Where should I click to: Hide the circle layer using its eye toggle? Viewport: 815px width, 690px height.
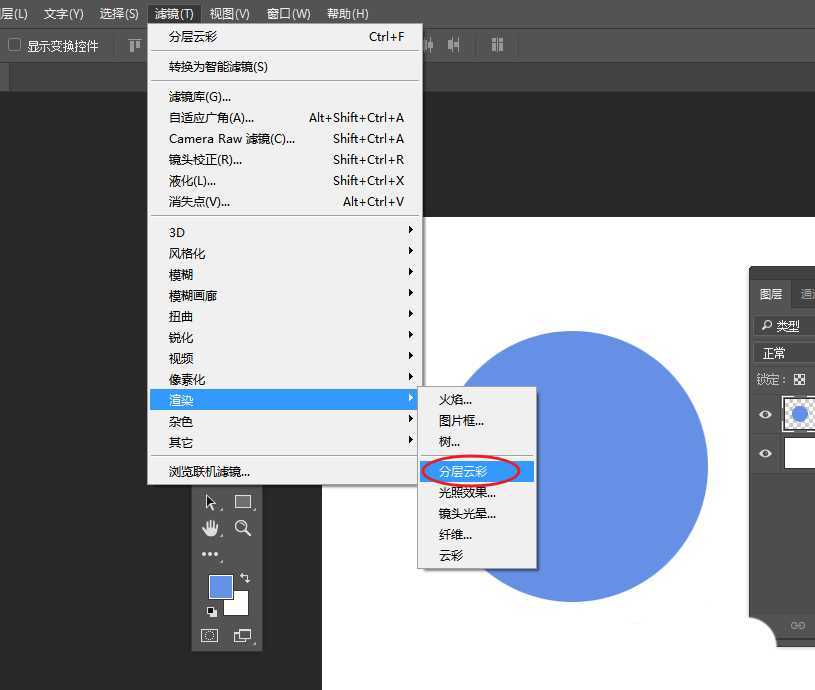click(765, 414)
